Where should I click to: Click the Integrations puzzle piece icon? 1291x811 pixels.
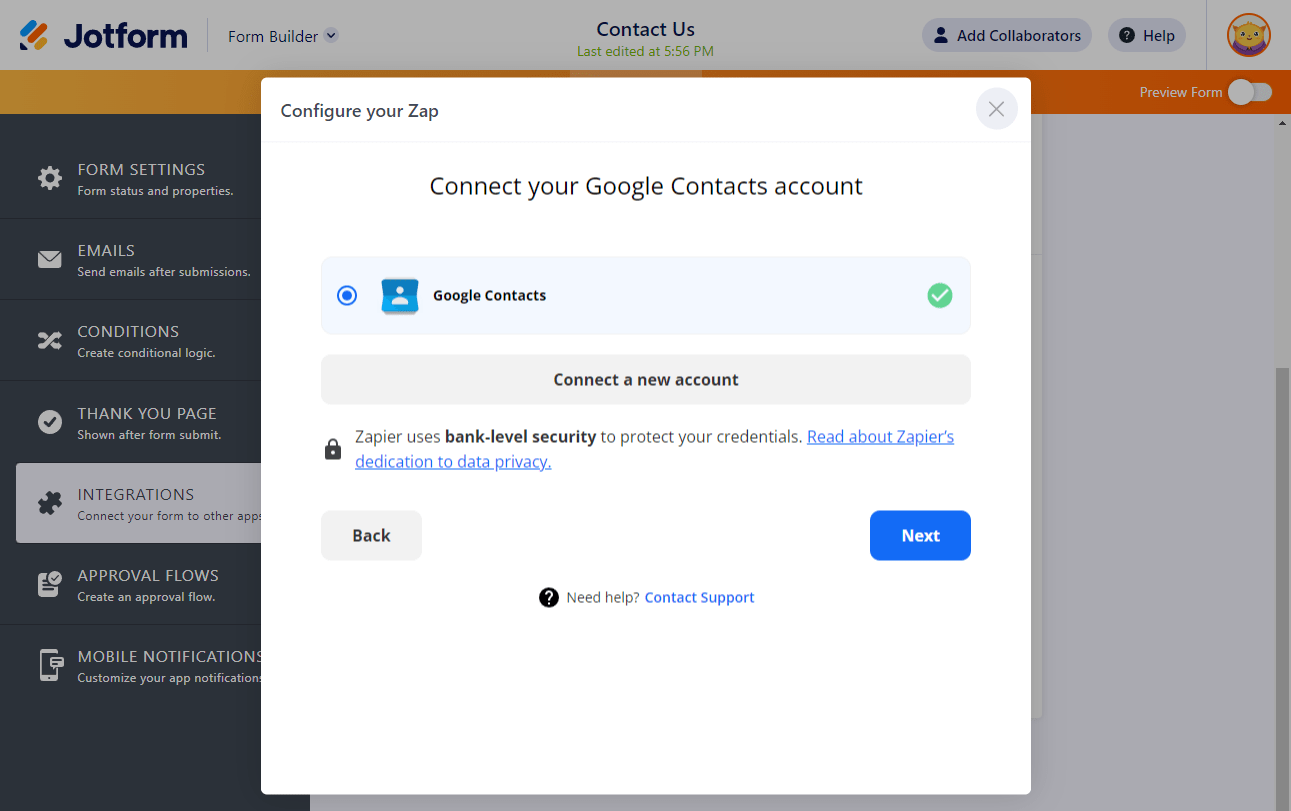[50, 503]
